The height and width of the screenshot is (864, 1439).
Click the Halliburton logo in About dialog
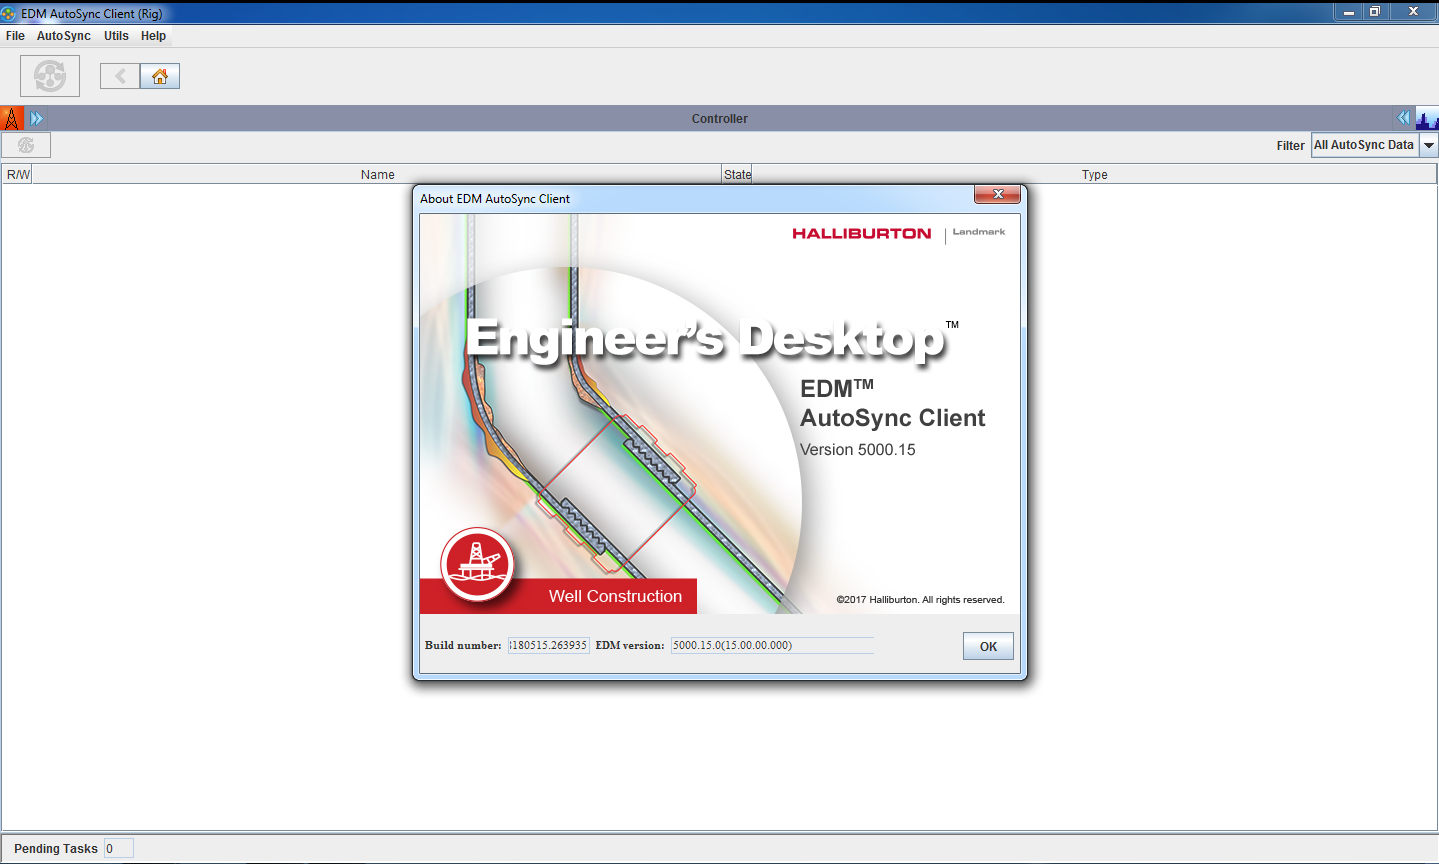tap(861, 233)
